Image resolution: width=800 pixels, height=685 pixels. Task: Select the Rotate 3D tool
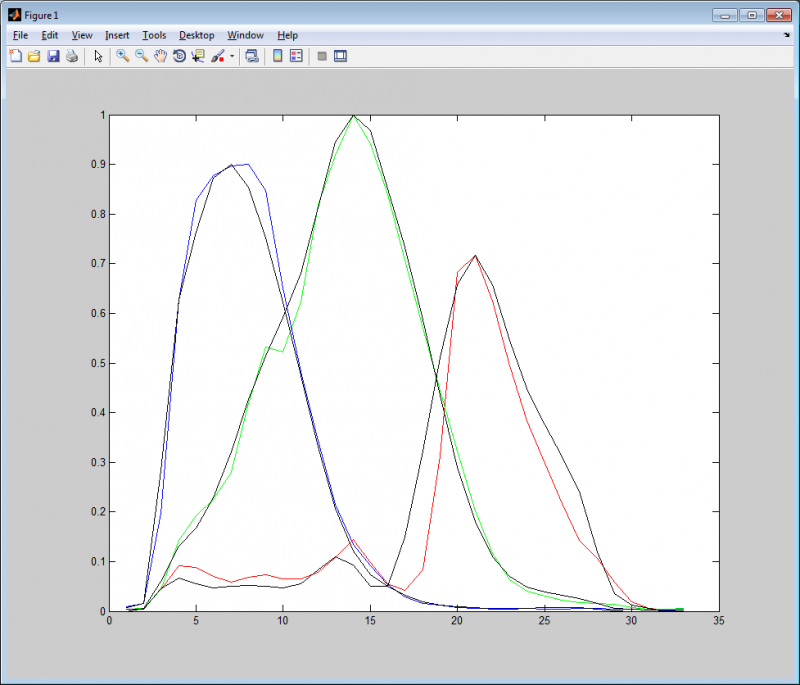point(179,56)
